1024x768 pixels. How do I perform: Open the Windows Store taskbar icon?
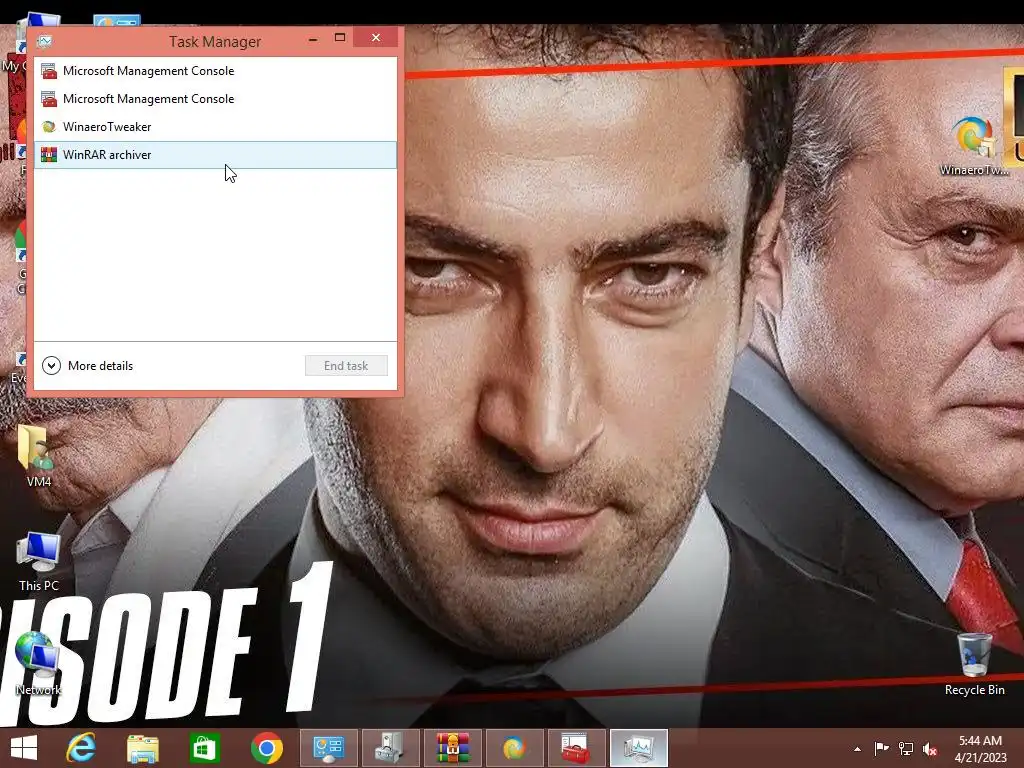[x=204, y=748]
